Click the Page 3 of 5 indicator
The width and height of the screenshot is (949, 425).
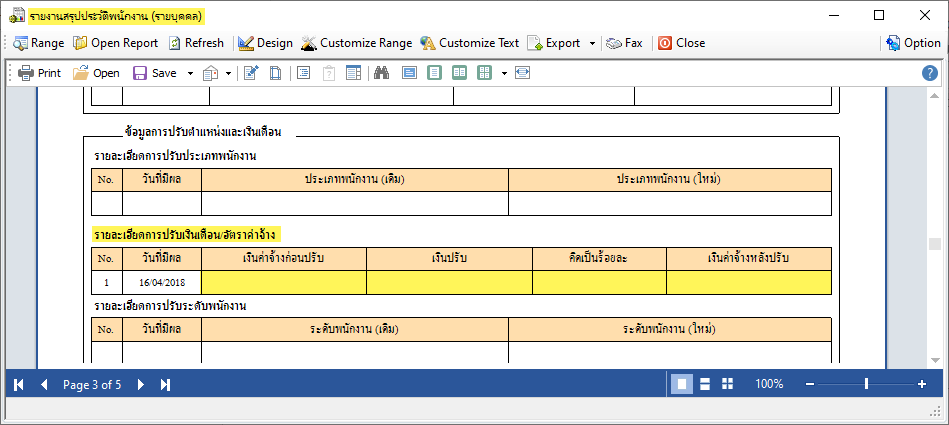[x=92, y=384]
